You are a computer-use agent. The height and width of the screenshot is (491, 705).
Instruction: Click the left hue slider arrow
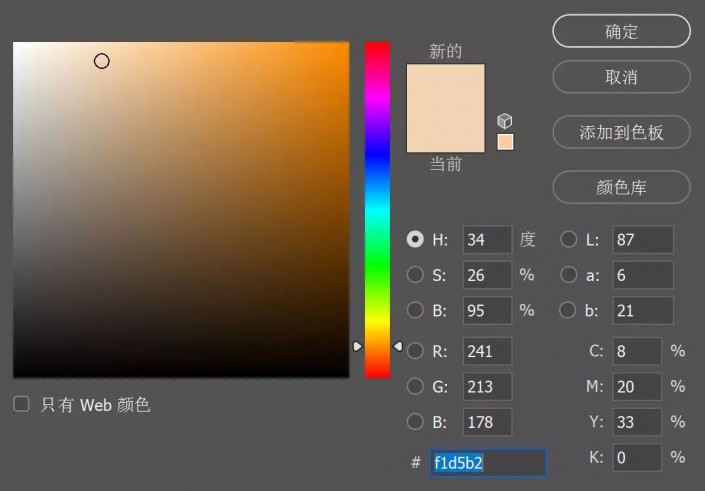coord(357,346)
